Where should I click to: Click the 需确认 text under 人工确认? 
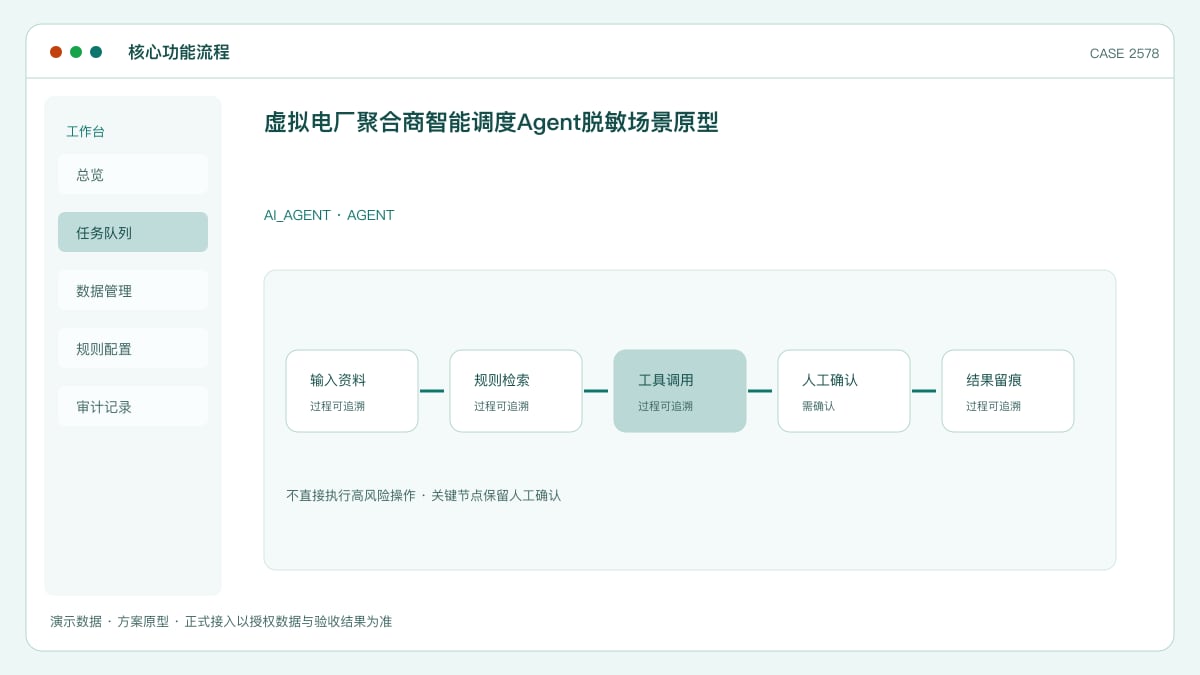[818, 406]
